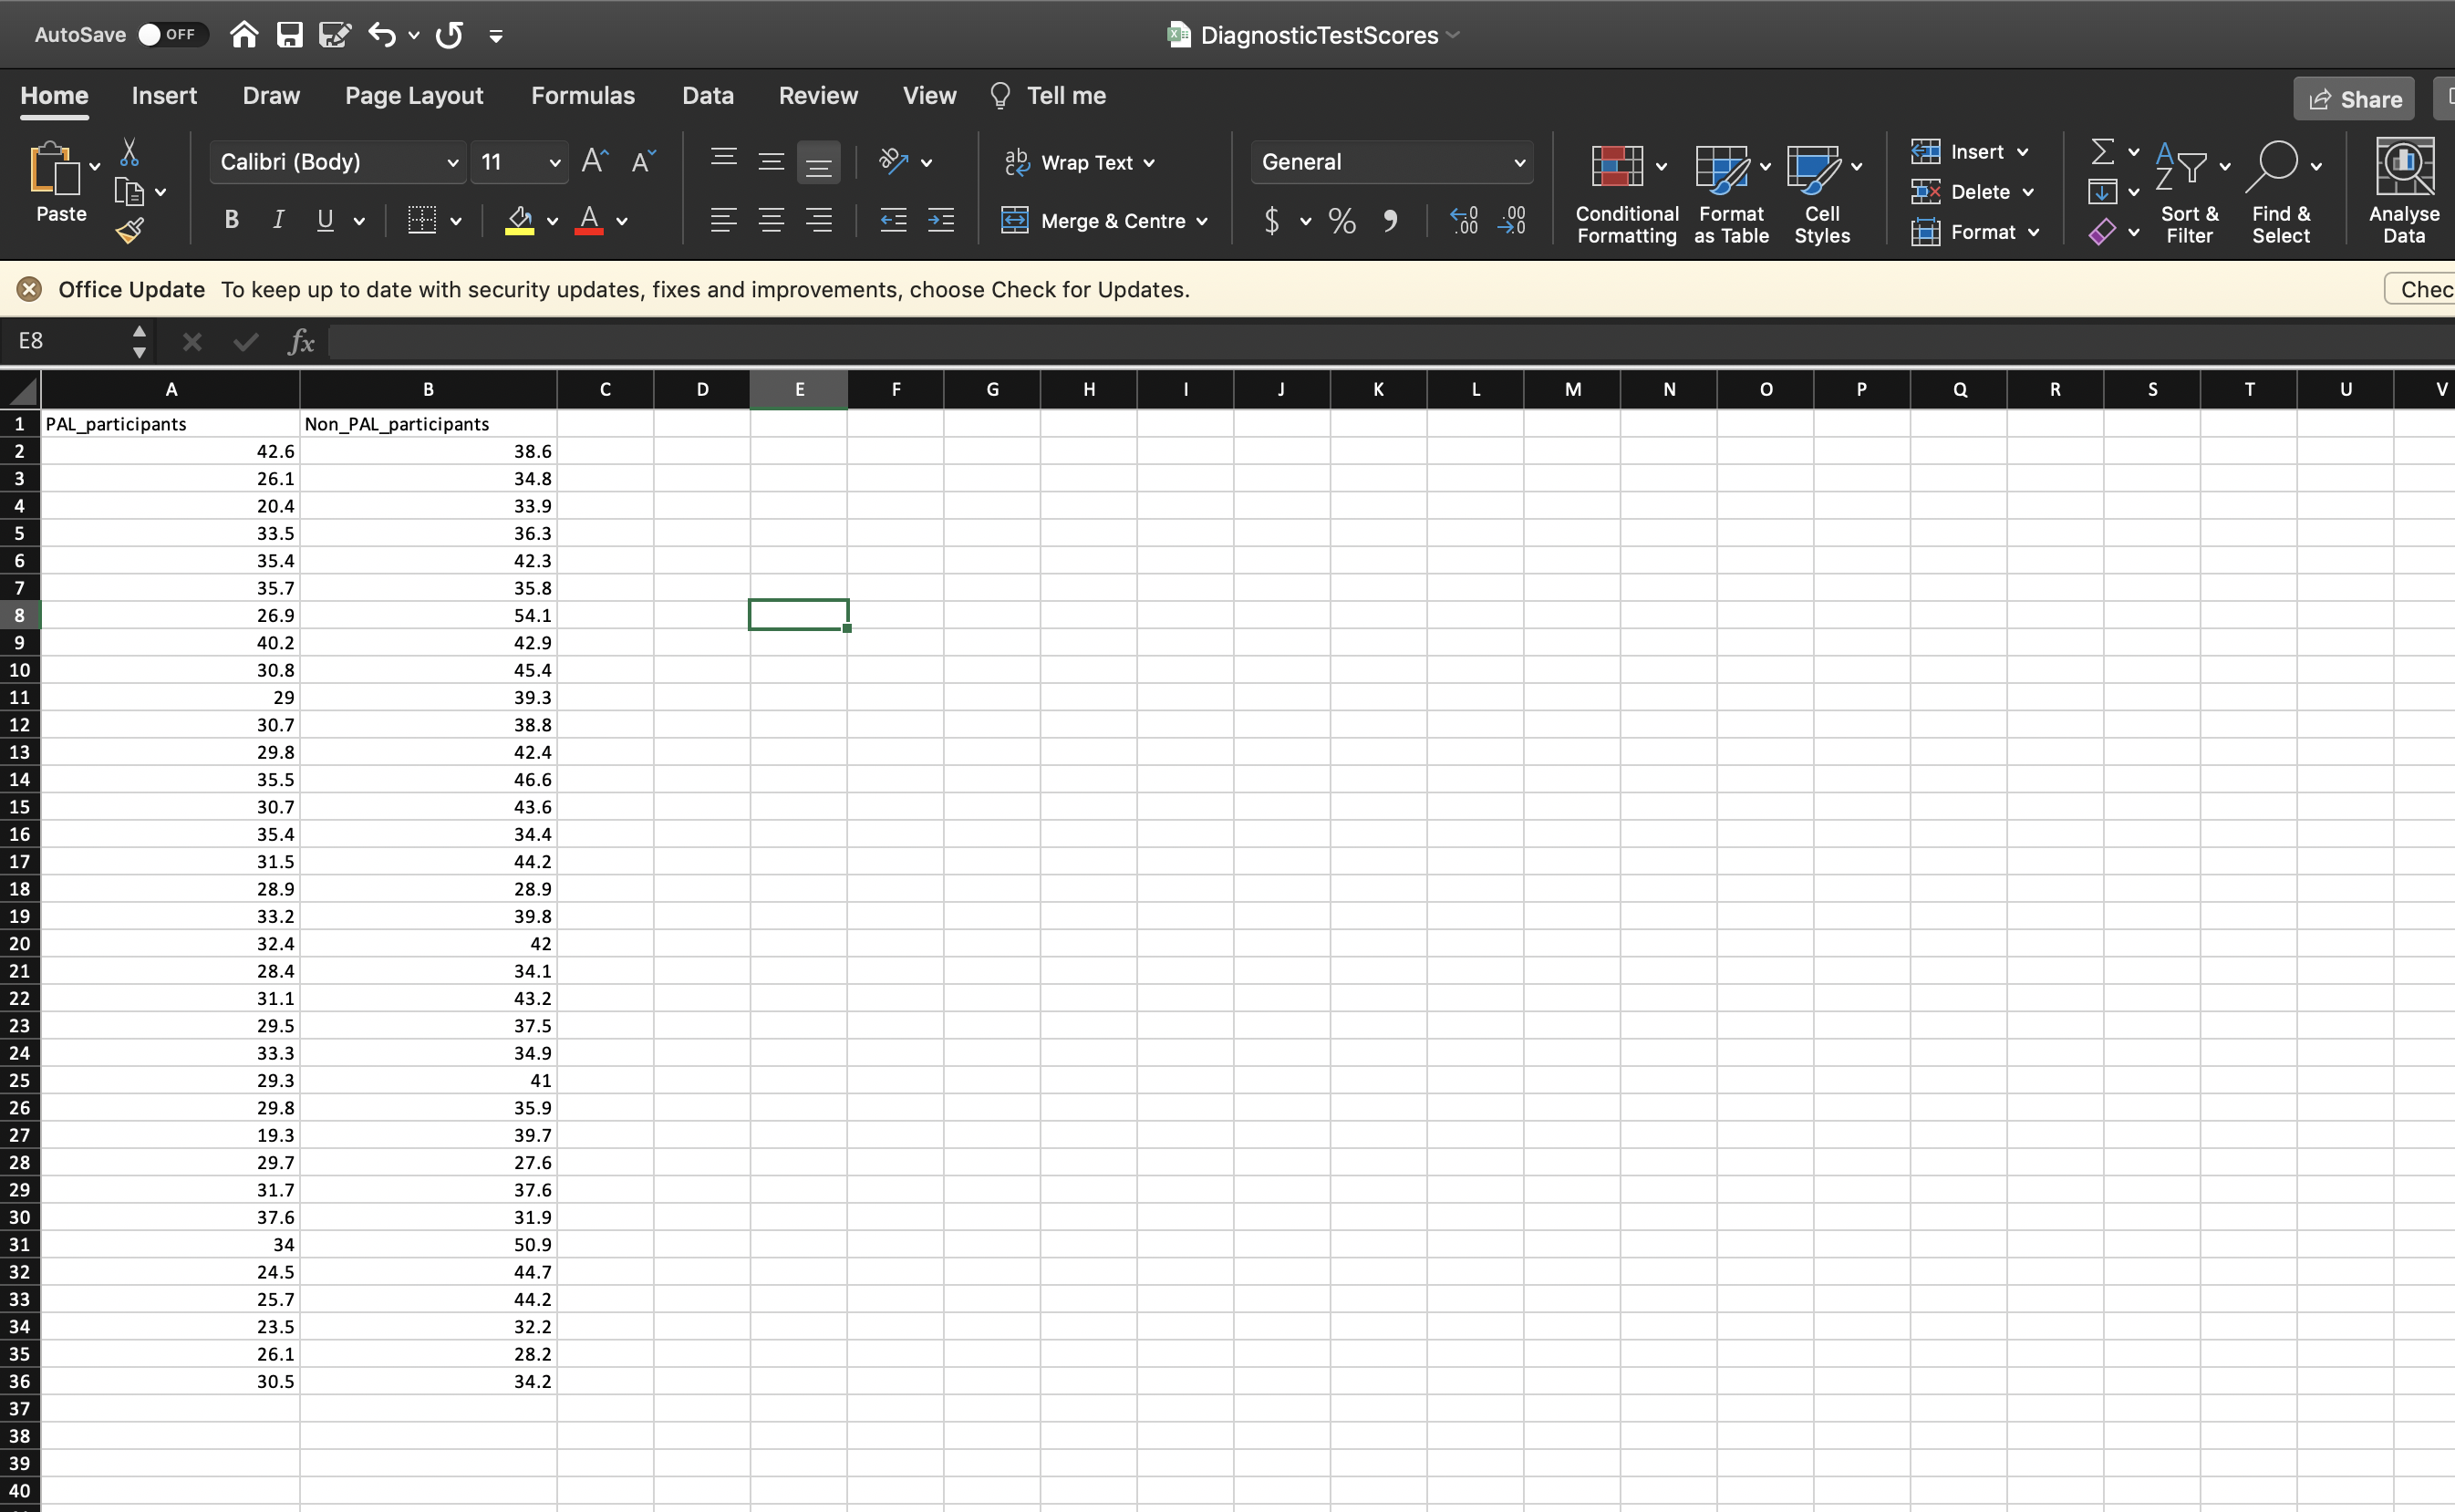Click the Increase Decimal icon

(1463, 221)
